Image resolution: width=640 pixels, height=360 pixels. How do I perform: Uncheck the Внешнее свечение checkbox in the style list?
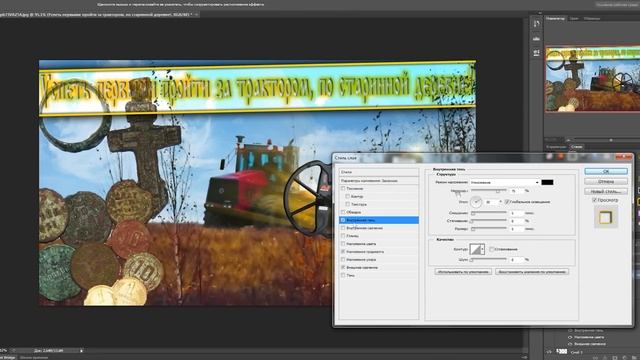pos(343,267)
